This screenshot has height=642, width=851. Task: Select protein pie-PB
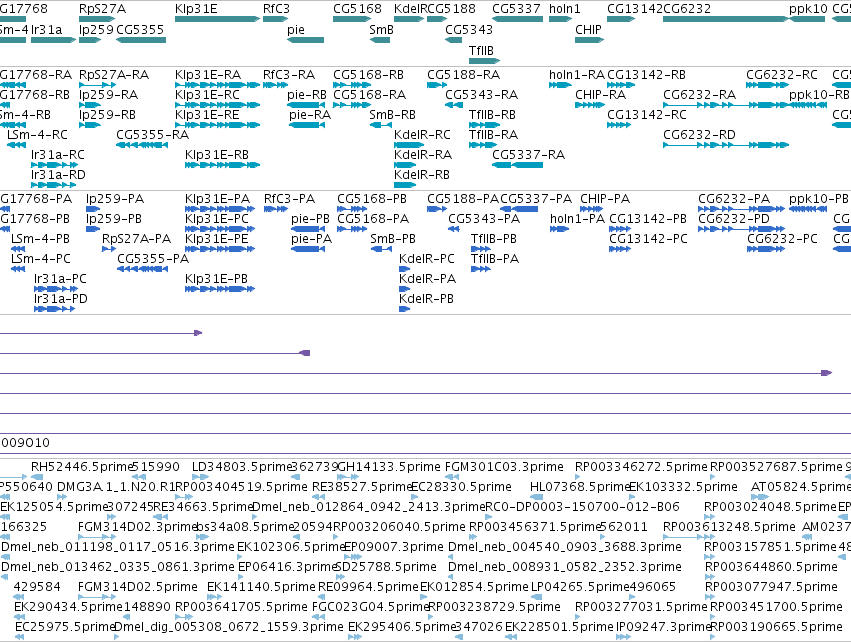[308, 229]
